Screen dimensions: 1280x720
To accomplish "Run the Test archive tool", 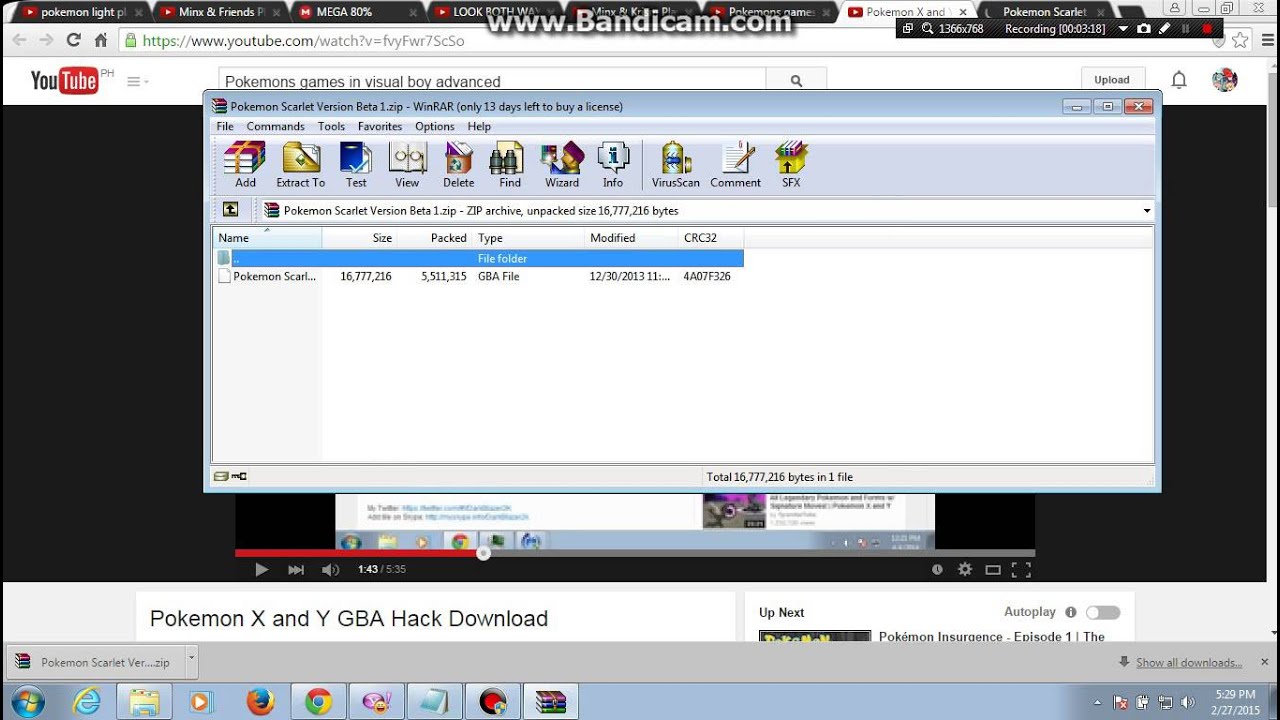I will coord(356,165).
